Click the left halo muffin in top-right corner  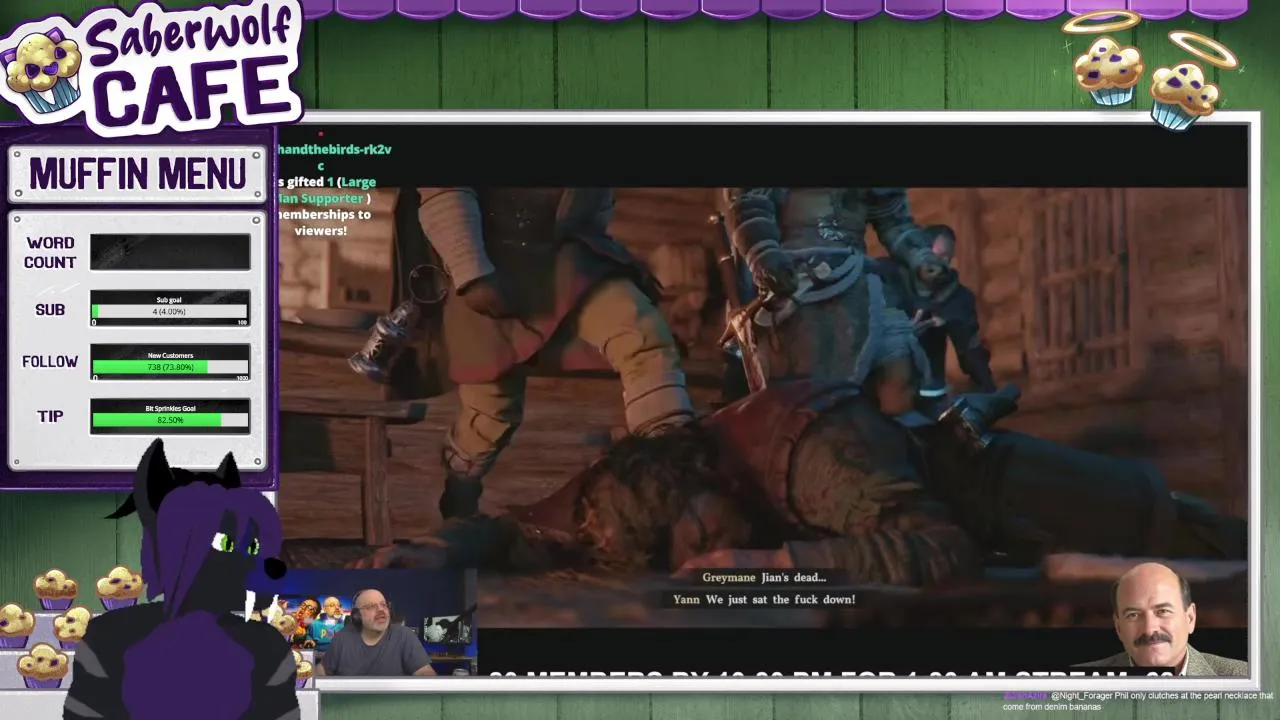tap(1107, 60)
